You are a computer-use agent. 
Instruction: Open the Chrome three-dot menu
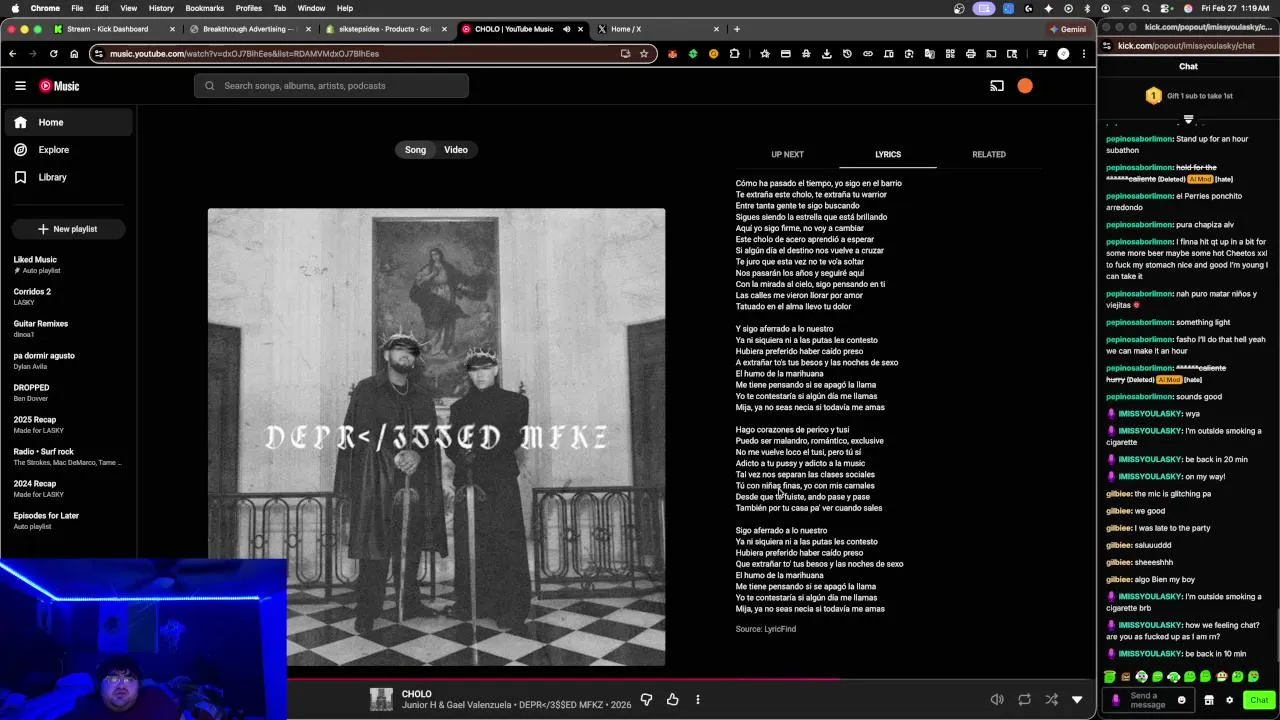pos(1084,54)
